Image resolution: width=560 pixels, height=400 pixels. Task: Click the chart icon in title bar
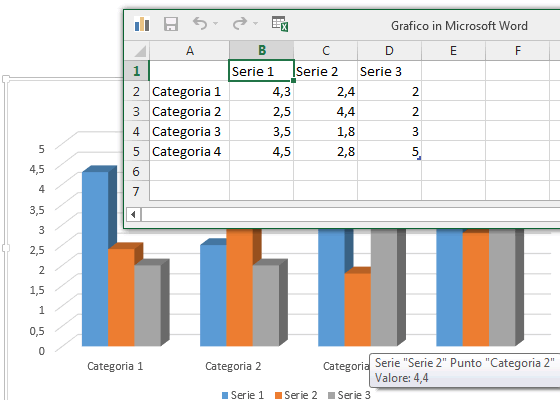pyautogui.click(x=142, y=24)
